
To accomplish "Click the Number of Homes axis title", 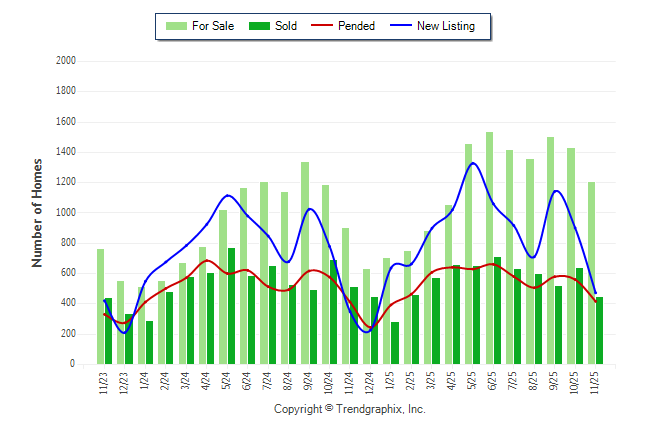I will [38, 212].
